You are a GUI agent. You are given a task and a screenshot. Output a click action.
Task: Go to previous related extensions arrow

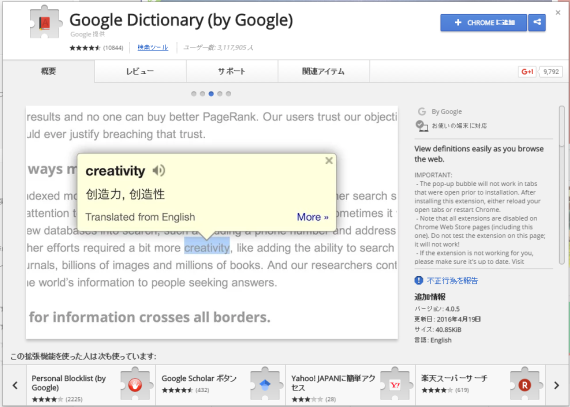coord(15,385)
